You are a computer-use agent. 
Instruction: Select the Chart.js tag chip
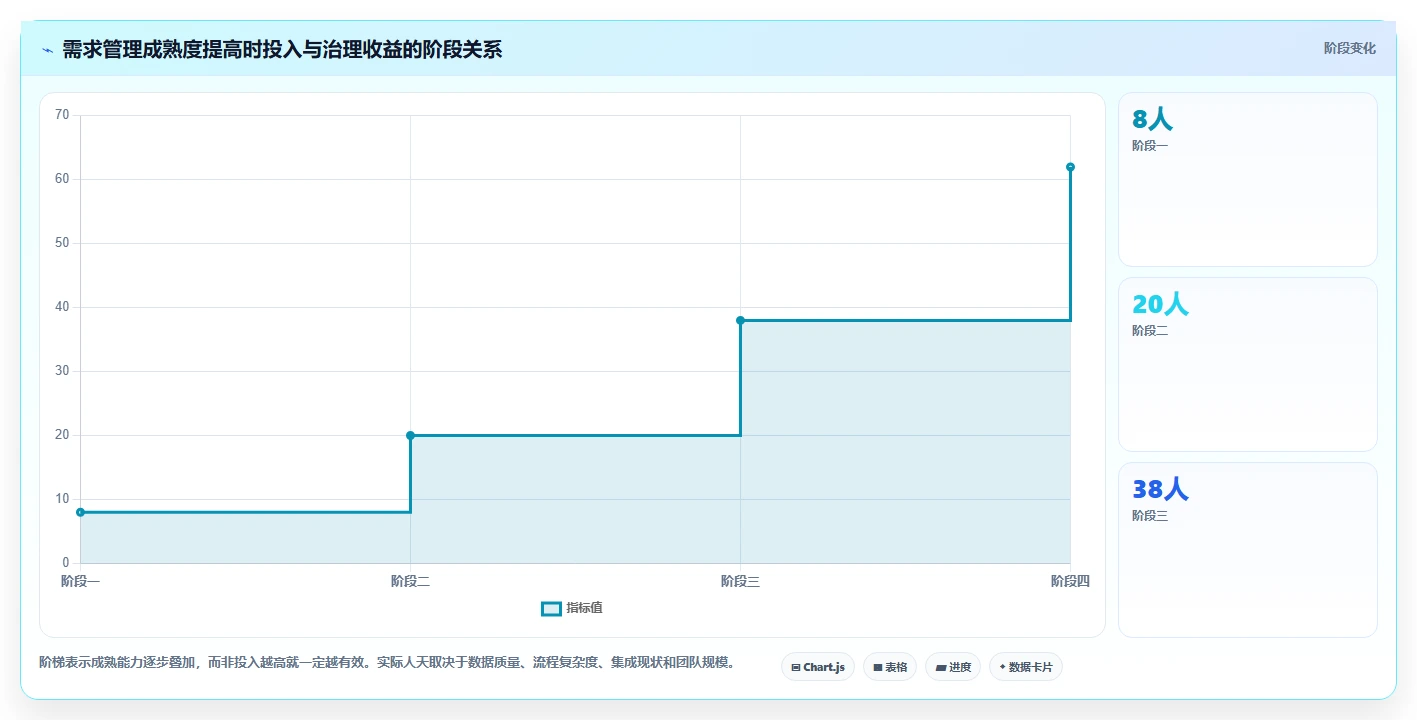pyautogui.click(x=817, y=667)
